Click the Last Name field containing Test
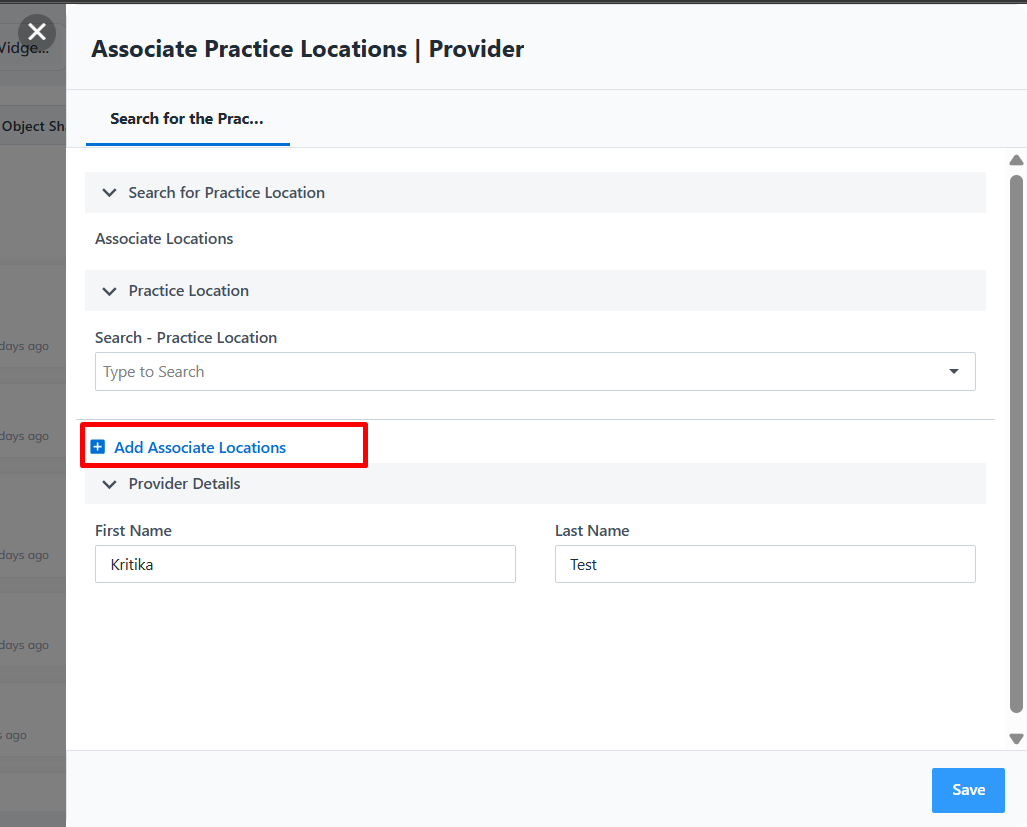The height and width of the screenshot is (827, 1027). (x=765, y=564)
